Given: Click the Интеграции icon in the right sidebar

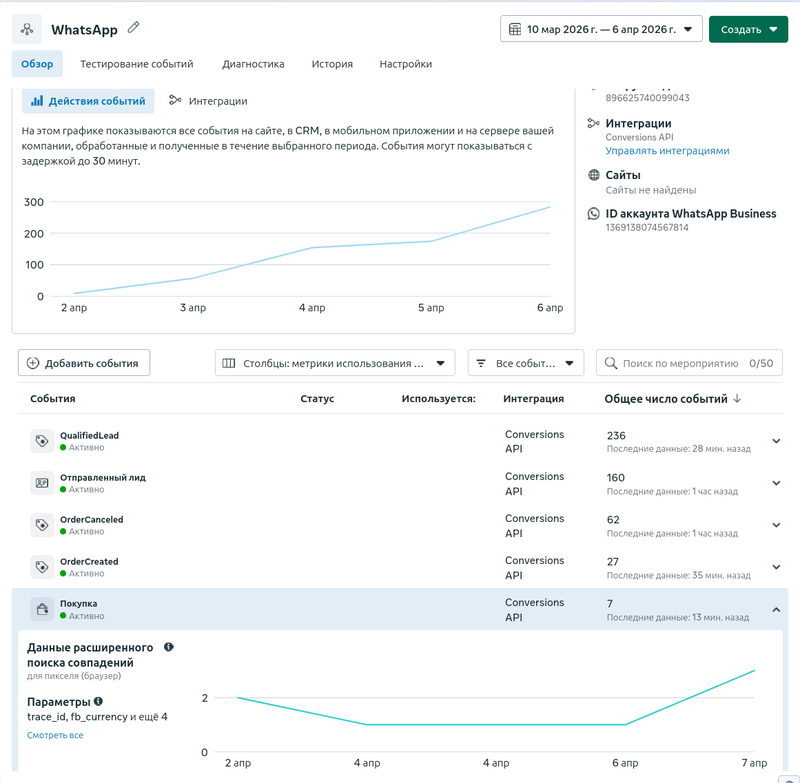Looking at the screenshot, I should point(593,123).
